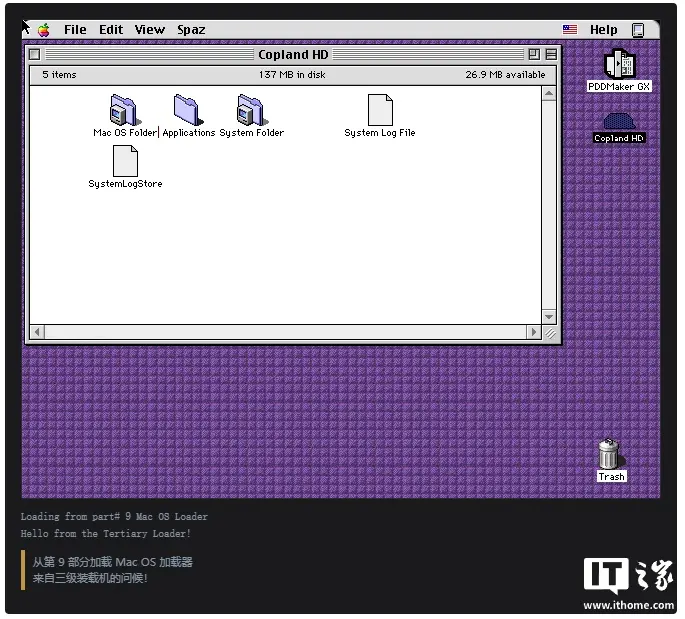
Task: Open the File menu
Action: tap(75, 30)
